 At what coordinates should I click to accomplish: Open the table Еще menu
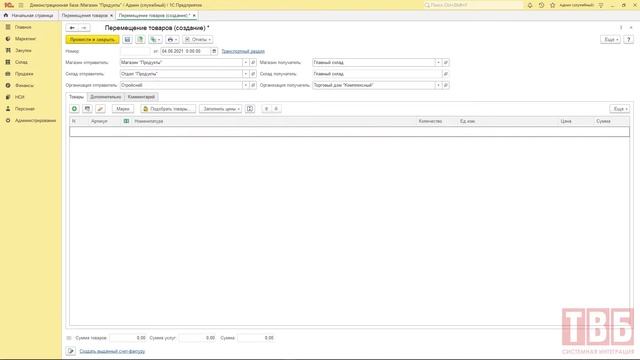tap(620, 109)
